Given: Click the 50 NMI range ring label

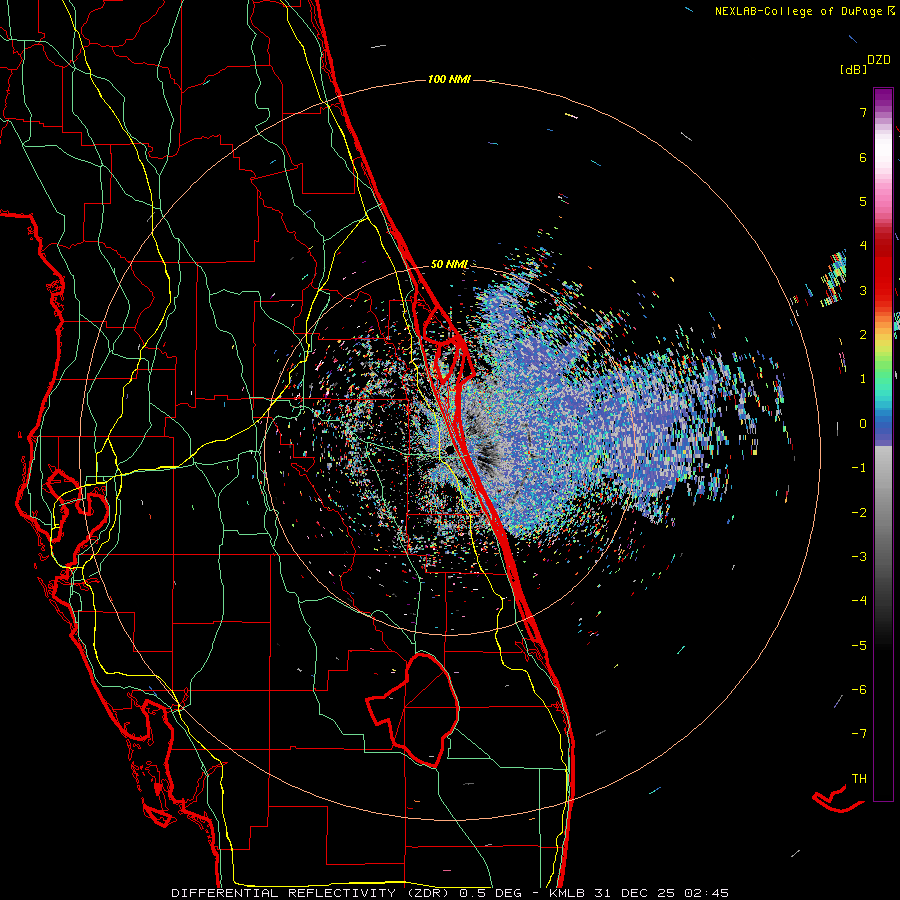Looking at the screenshot, I should 449,265.
